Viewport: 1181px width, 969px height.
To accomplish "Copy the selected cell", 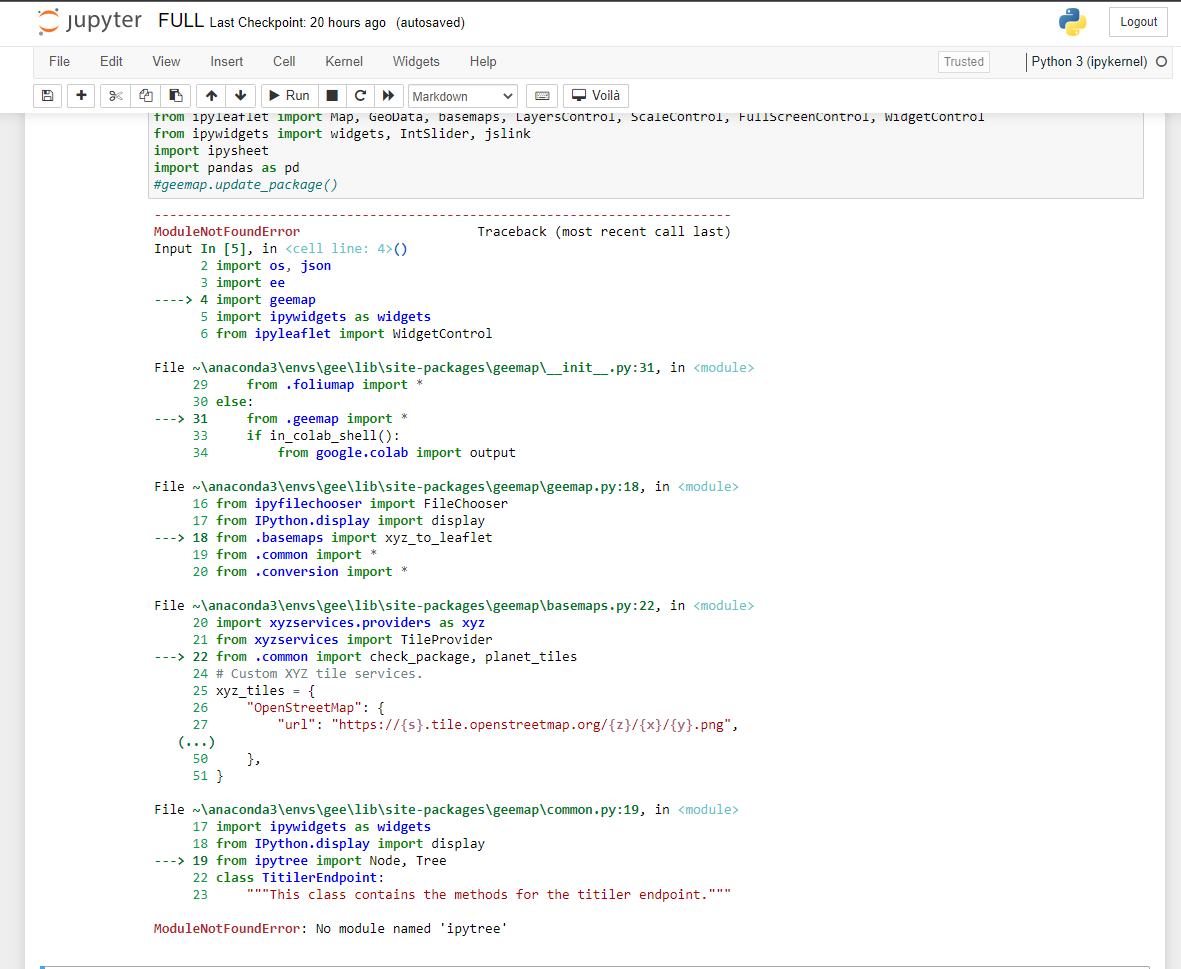I will pyautogui.click(x=145, y=95).
